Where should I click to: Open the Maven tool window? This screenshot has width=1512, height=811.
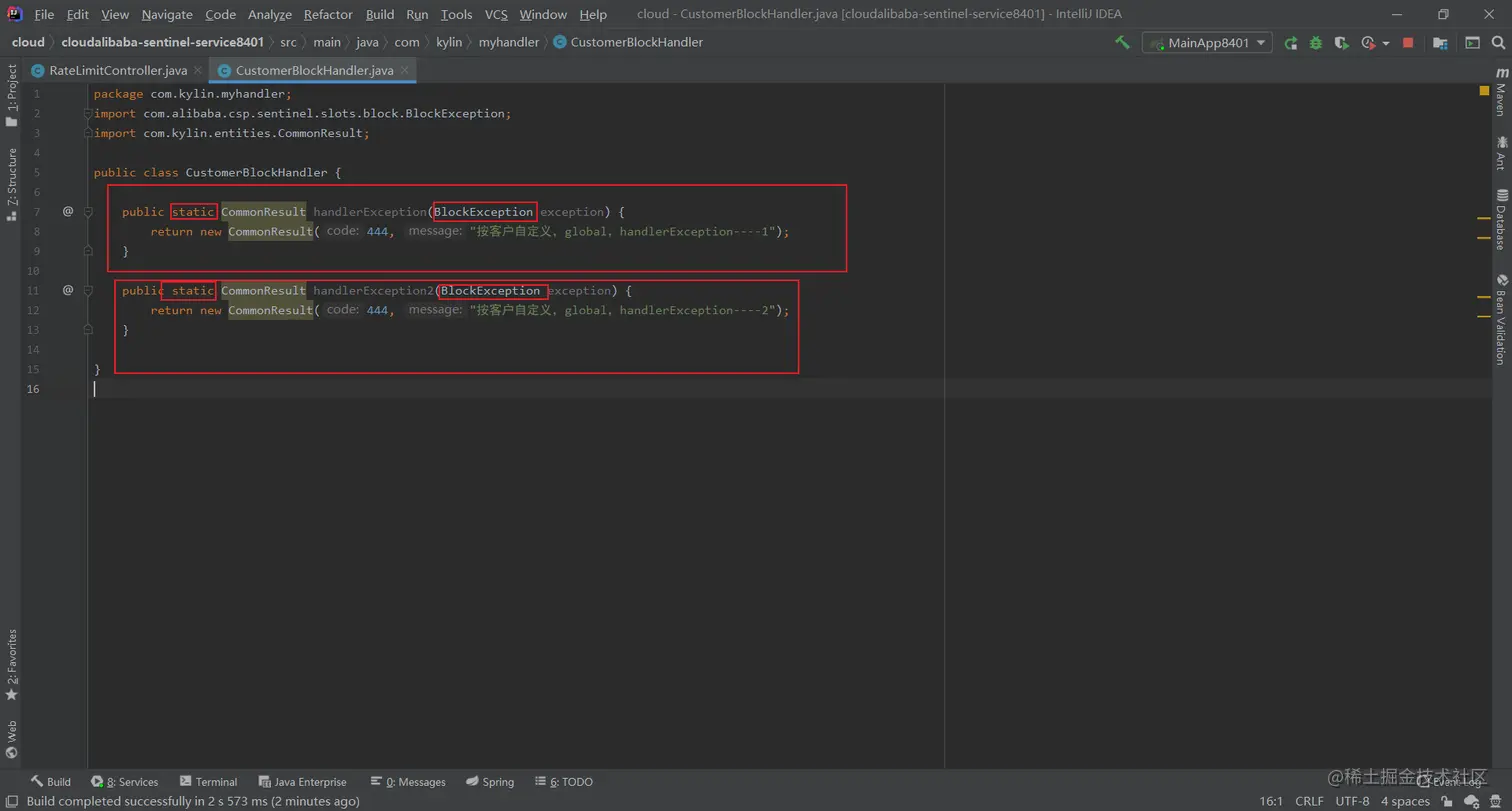pyautogui.click(x=1500, y=92)
